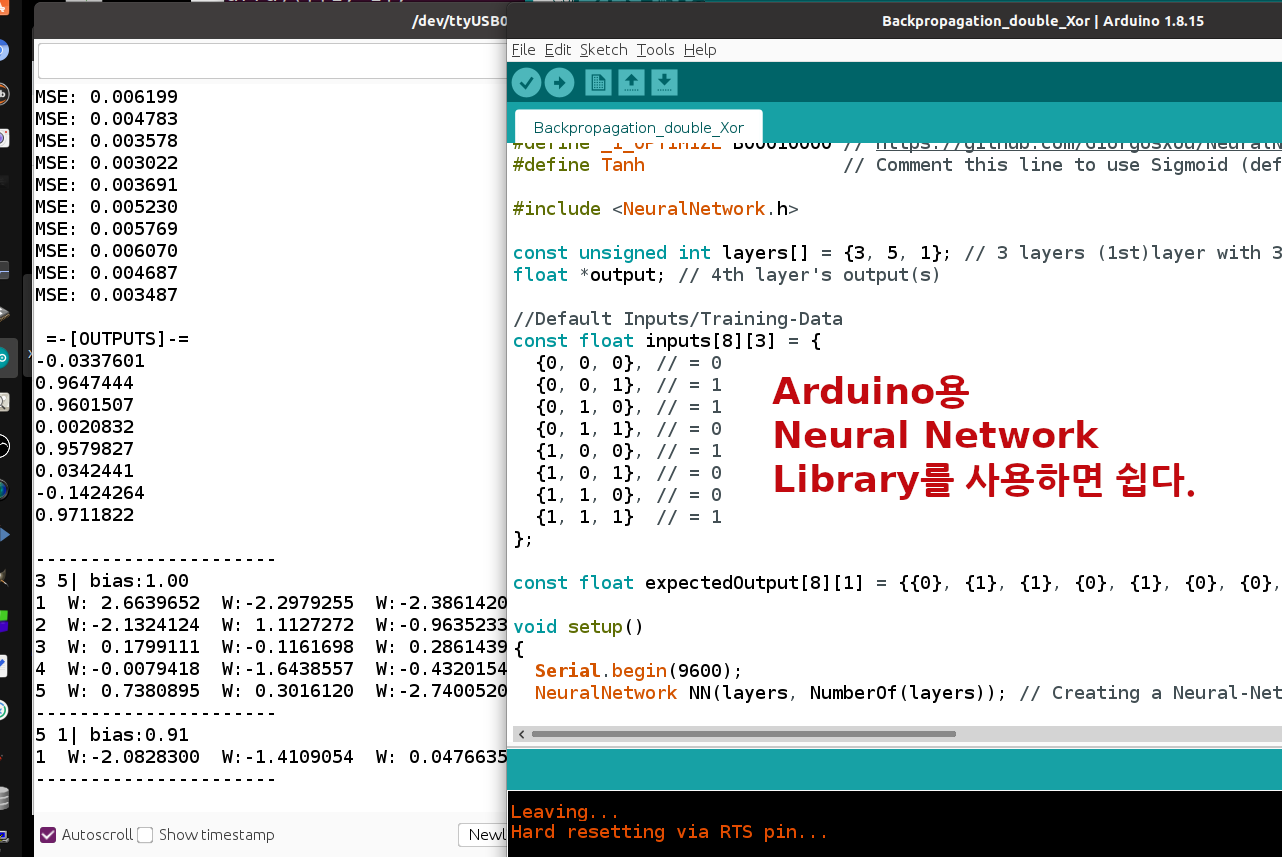
Task: Click the /dev/ttyUSB0 window title bar
Action: click(271, 20)
